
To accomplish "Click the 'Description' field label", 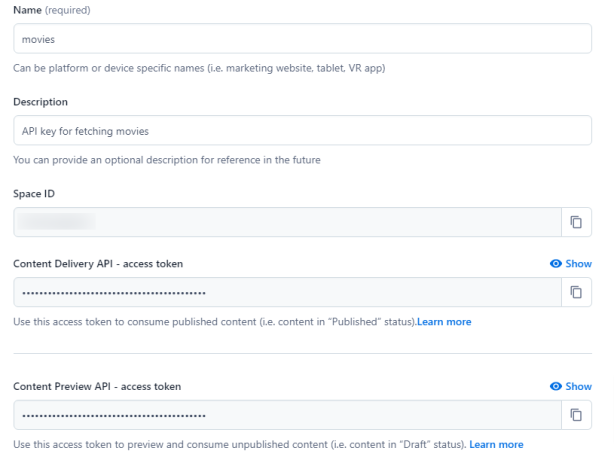I will (x=41, y=102).
